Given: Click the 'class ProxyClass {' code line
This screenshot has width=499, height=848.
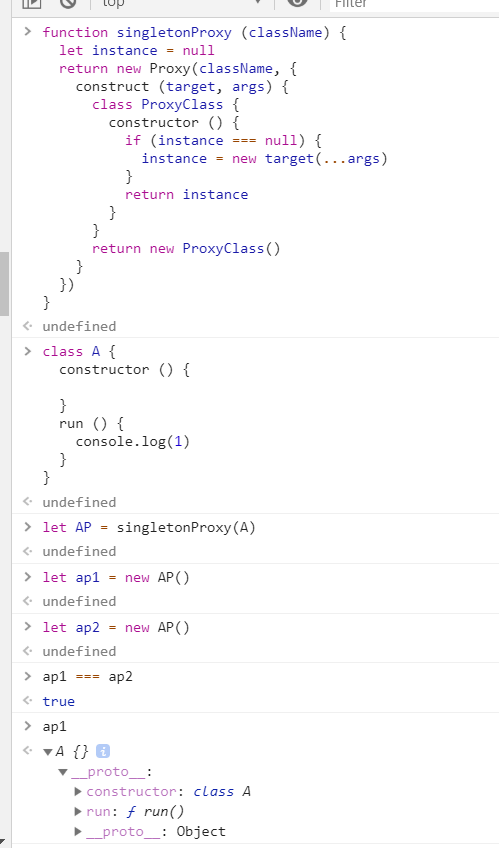Looking at the screenshot, I should (165, 104).
